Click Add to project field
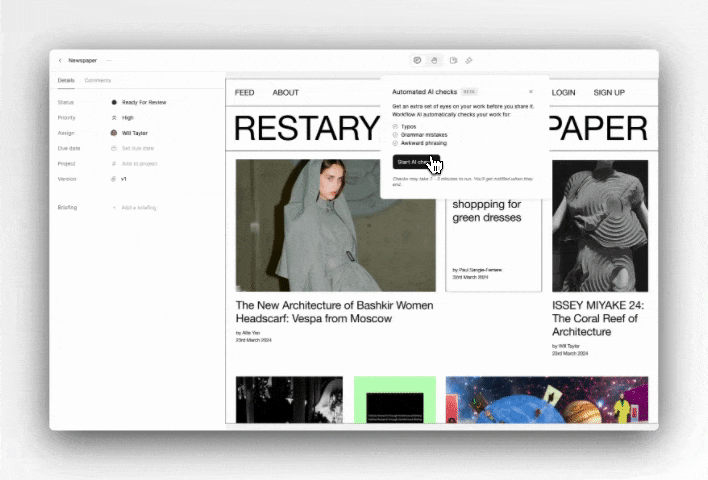 click(x=135, y=164)
